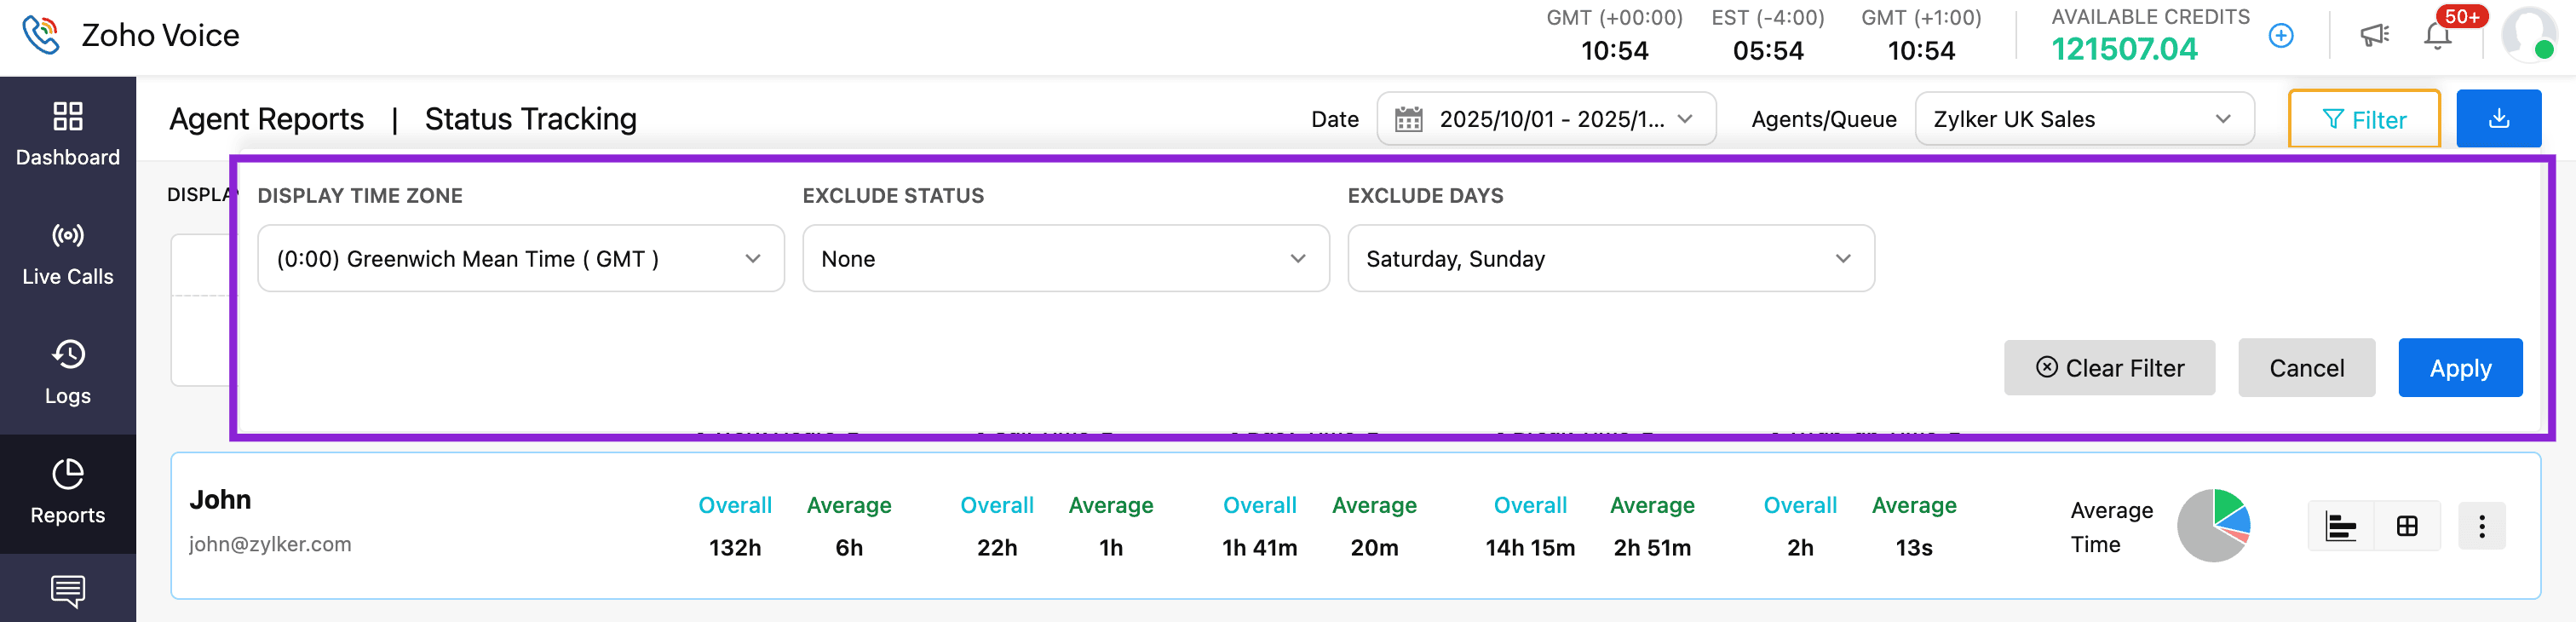Screen dimensions: 2576x622
Task: Open Logs in the sidebar
Action: (x=68, y=373)
